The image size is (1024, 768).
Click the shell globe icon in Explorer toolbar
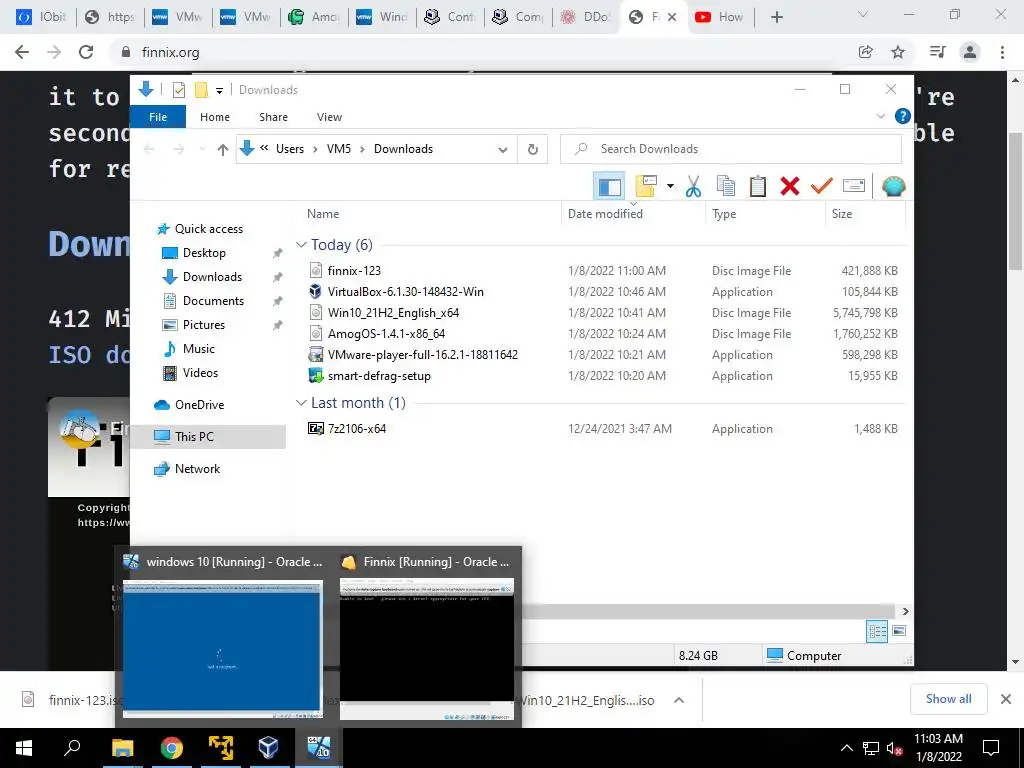[893, 187]
